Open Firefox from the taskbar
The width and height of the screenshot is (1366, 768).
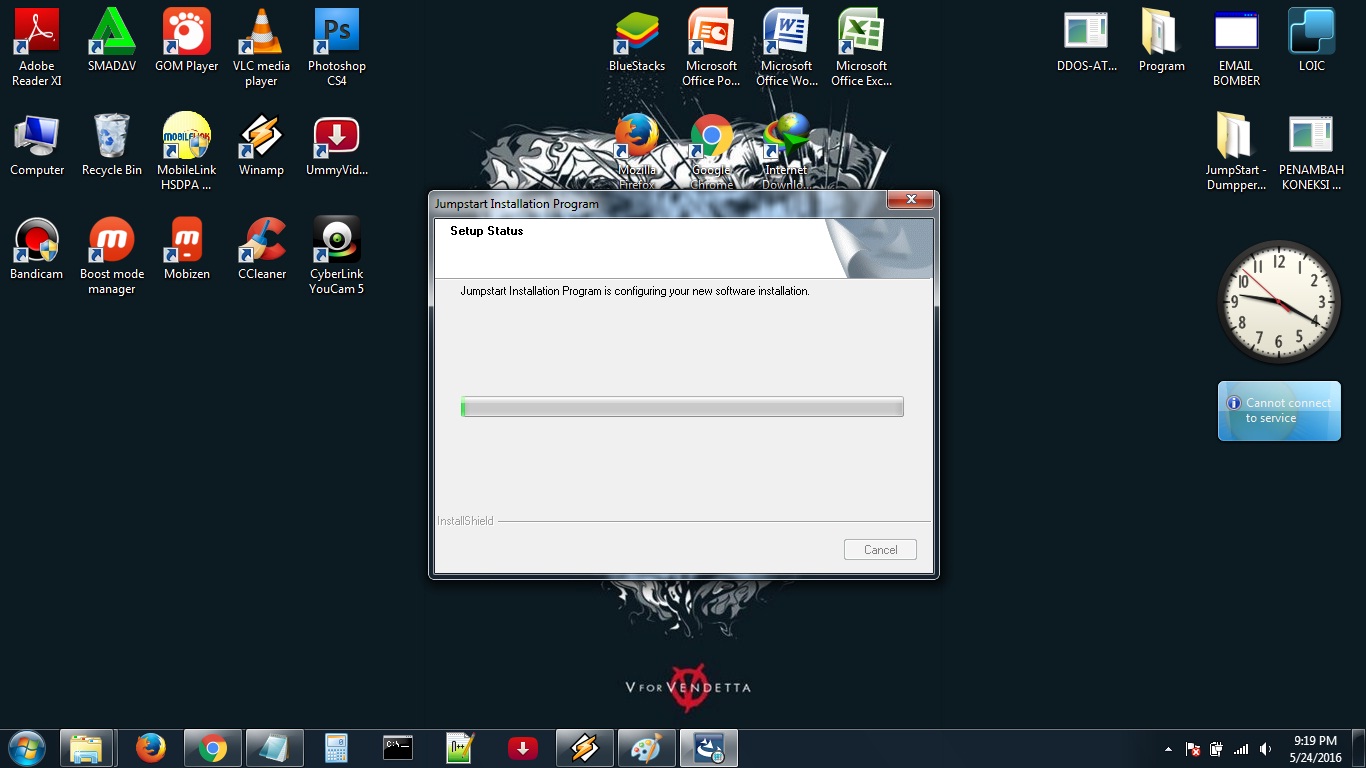tap(150, 748)
